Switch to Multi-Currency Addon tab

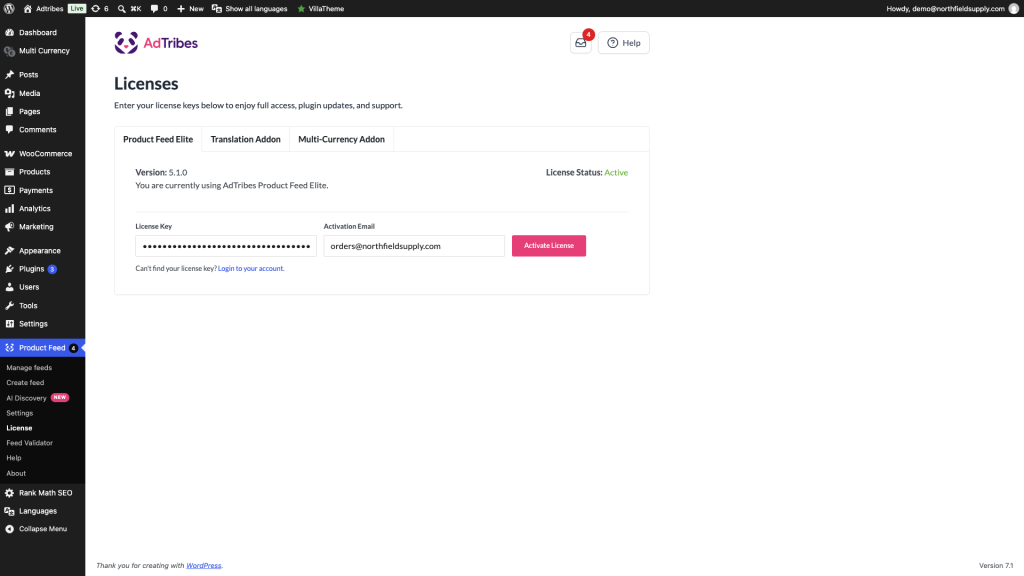342,139
